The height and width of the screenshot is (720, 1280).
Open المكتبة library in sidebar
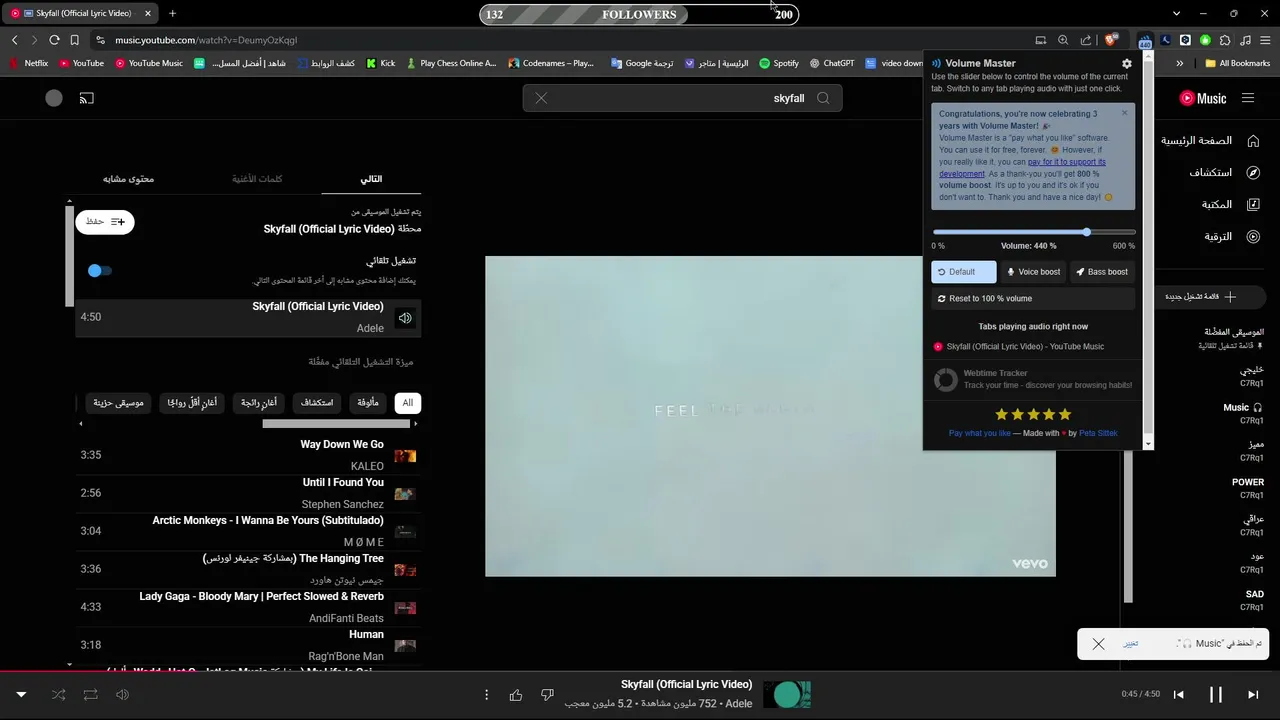[1230, 205]
